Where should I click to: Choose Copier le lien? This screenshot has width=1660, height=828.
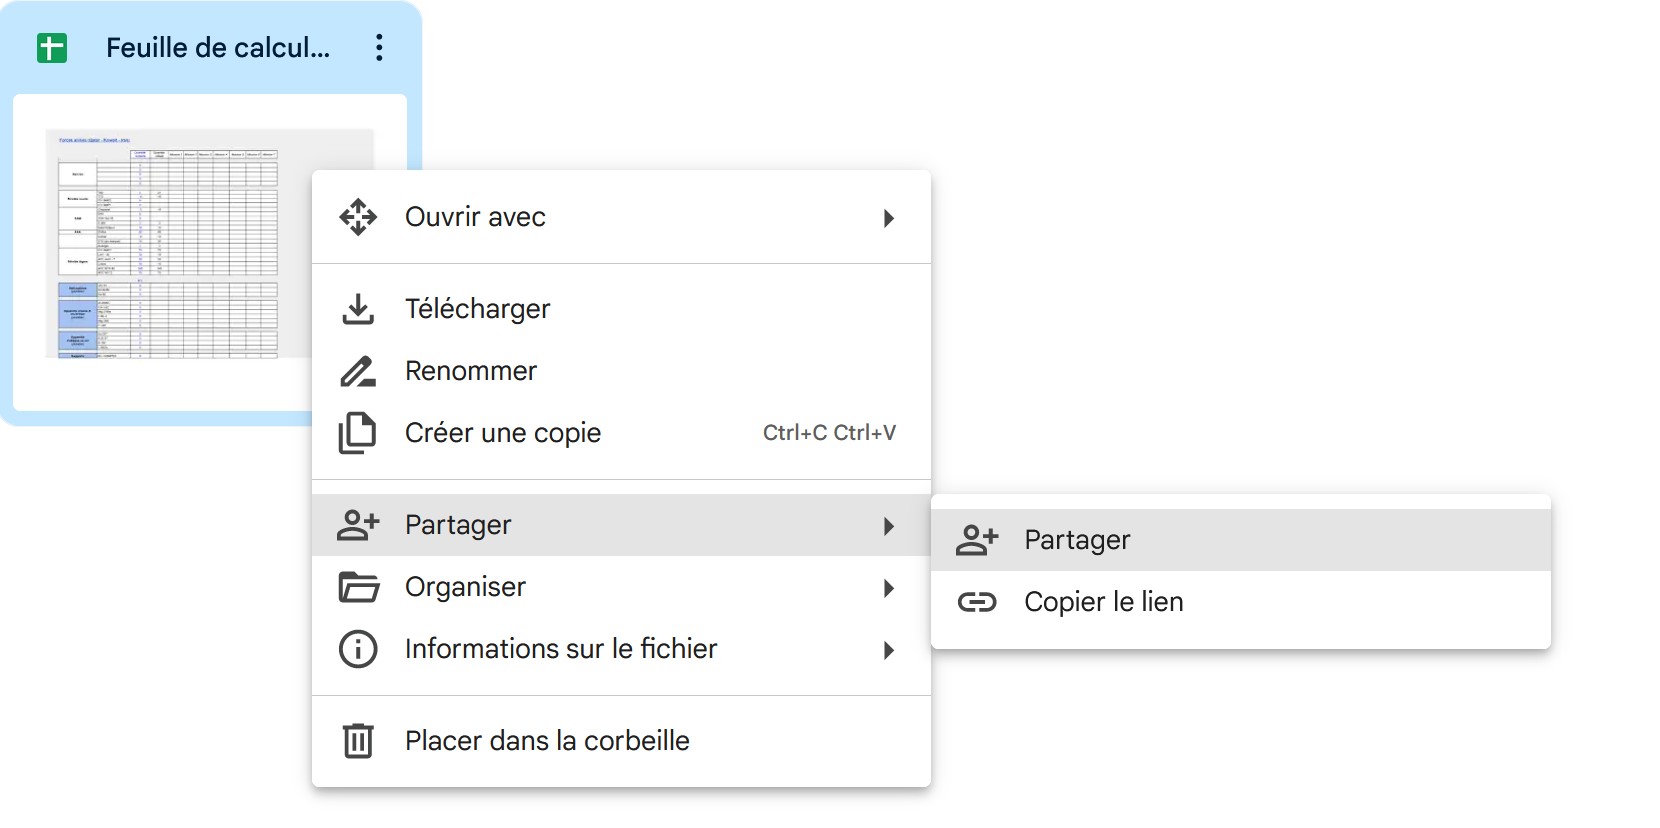1241,602
